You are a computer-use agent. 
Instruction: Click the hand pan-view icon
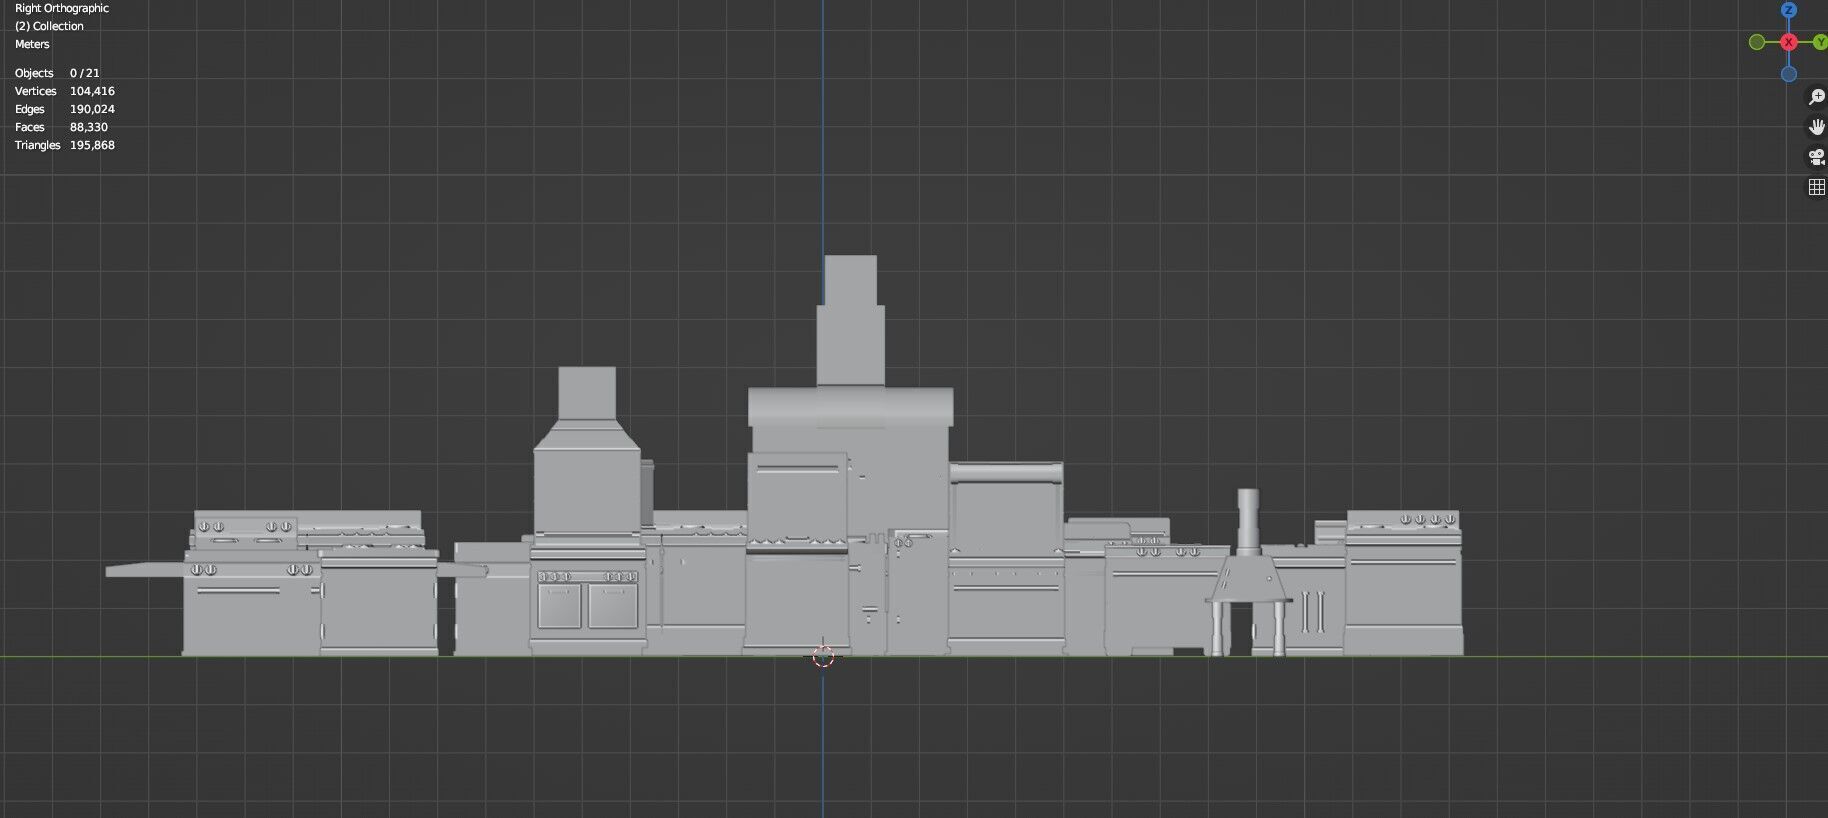pos(1817,127)
